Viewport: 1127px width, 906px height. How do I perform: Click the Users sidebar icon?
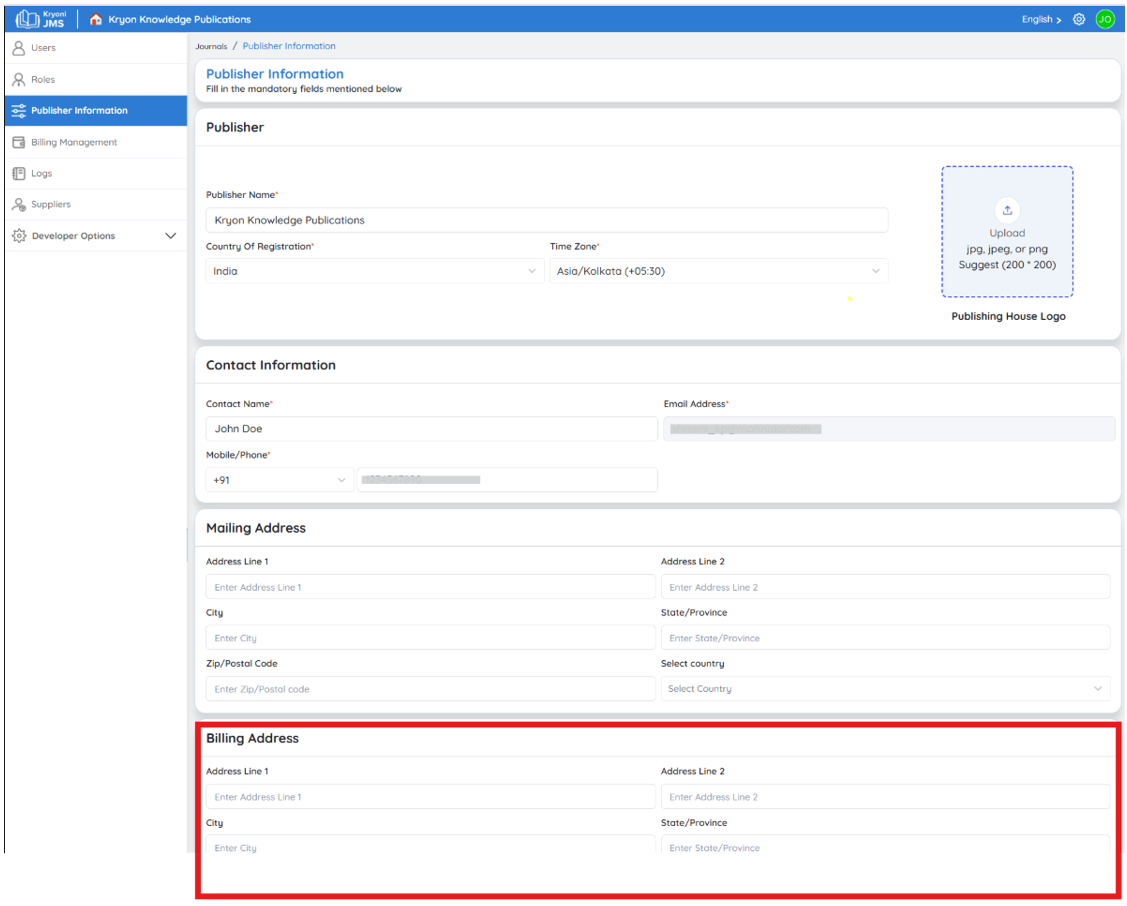pyautogui.click(x=19, y=48)
